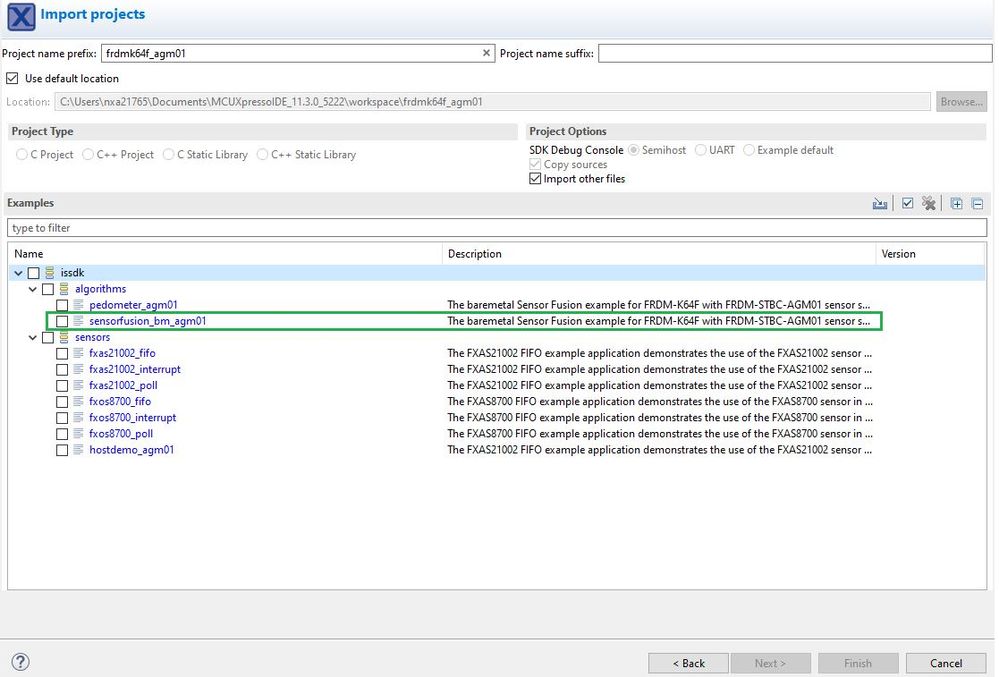Check the hostdemo_agm01 checkbox
The height and width of the screenshot is (677, 999).
point(62,450)
